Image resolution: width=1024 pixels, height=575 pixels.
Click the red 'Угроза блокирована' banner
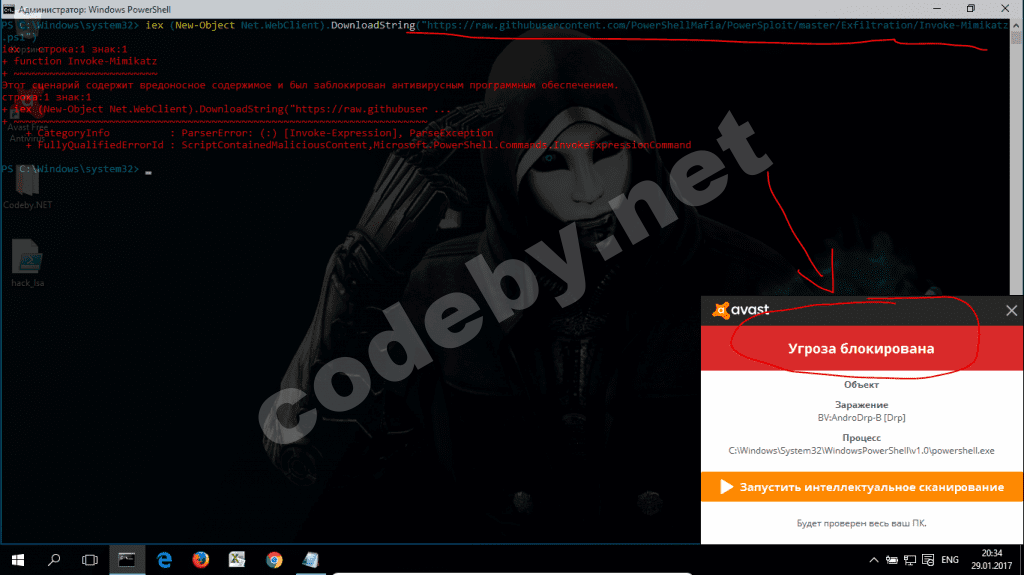click(861, 348)
